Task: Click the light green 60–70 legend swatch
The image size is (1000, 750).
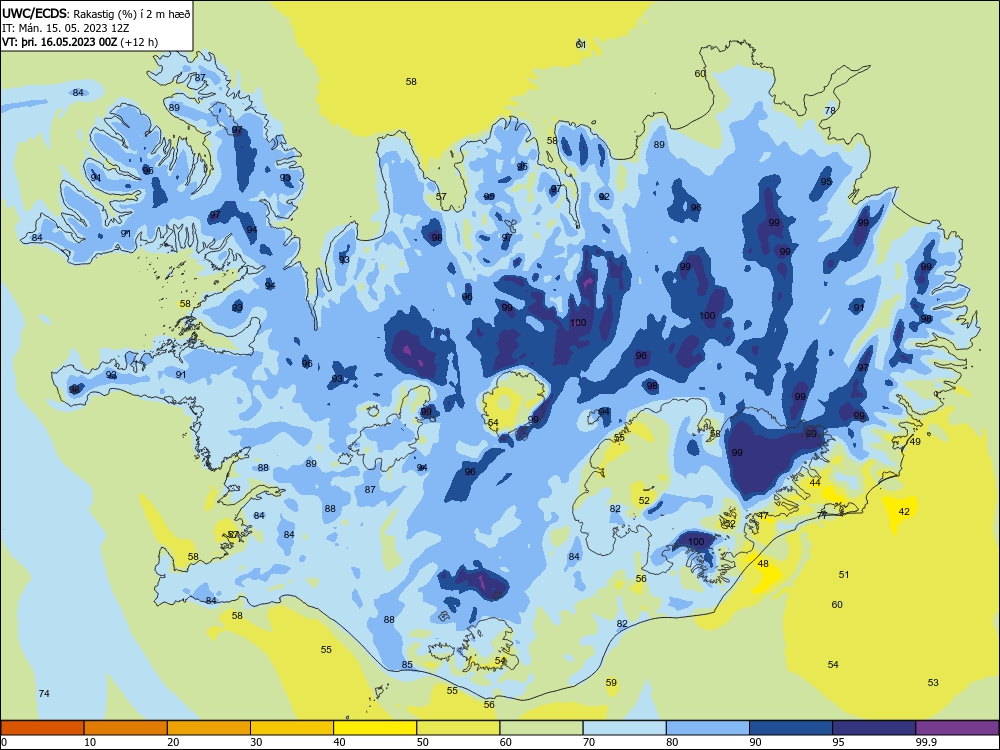Action: point(541,728)
